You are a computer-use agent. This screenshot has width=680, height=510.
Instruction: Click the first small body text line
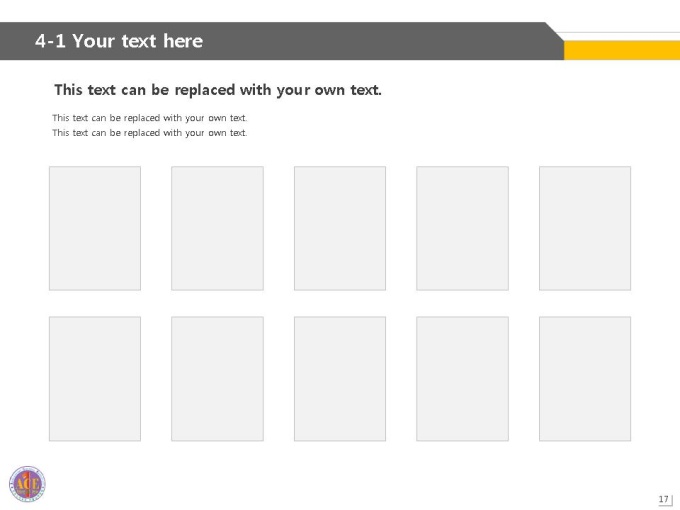150,118
